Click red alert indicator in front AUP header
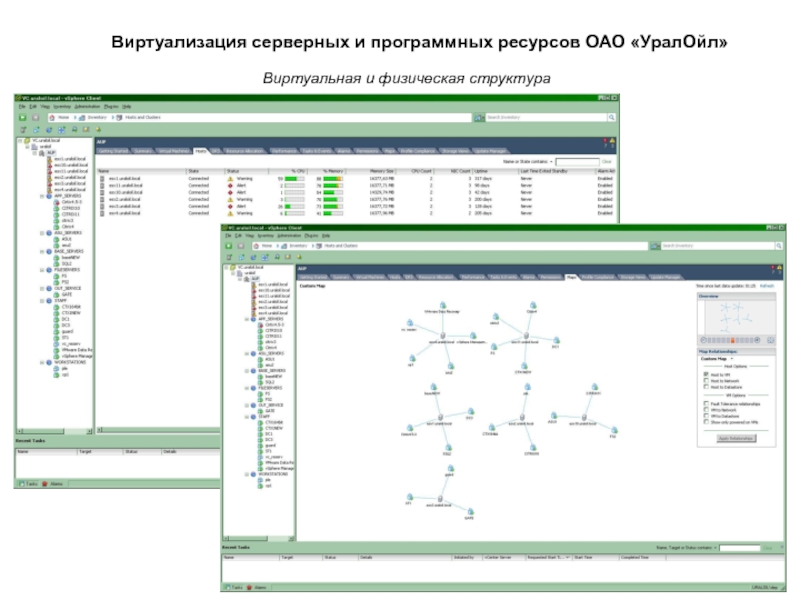The height and width of the screenshot is (600, 800). coord(773,267)
